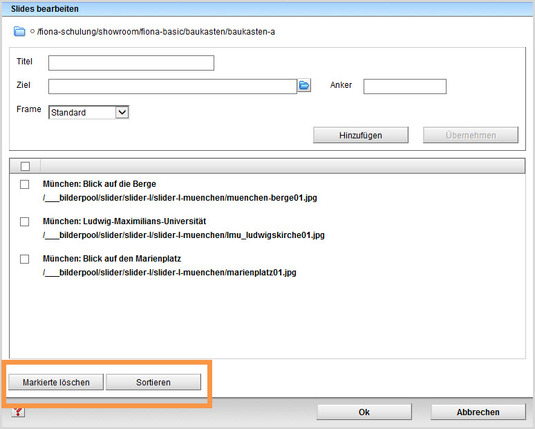
Task: Select the 'München: Blick auf die Berge' entry
Action: [x=99, y=184]
